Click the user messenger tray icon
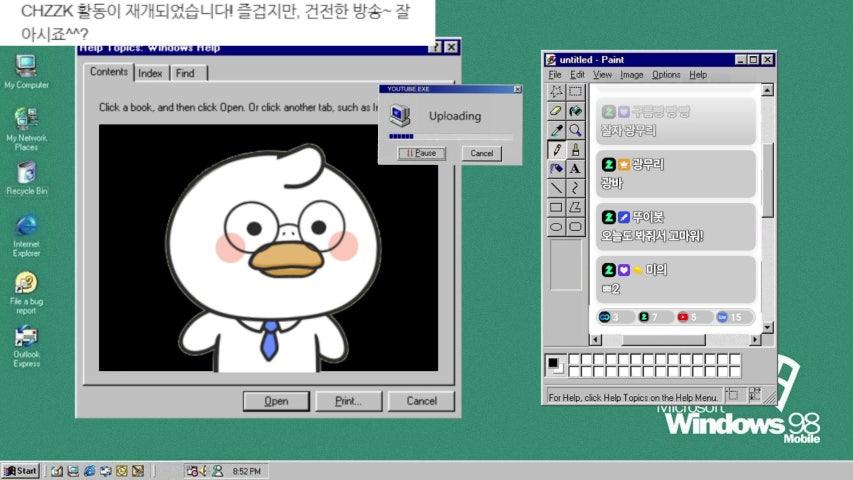Image resolution: width=853 pixels, height=480 pixels. pyautogui.click(x=218, y=471)
